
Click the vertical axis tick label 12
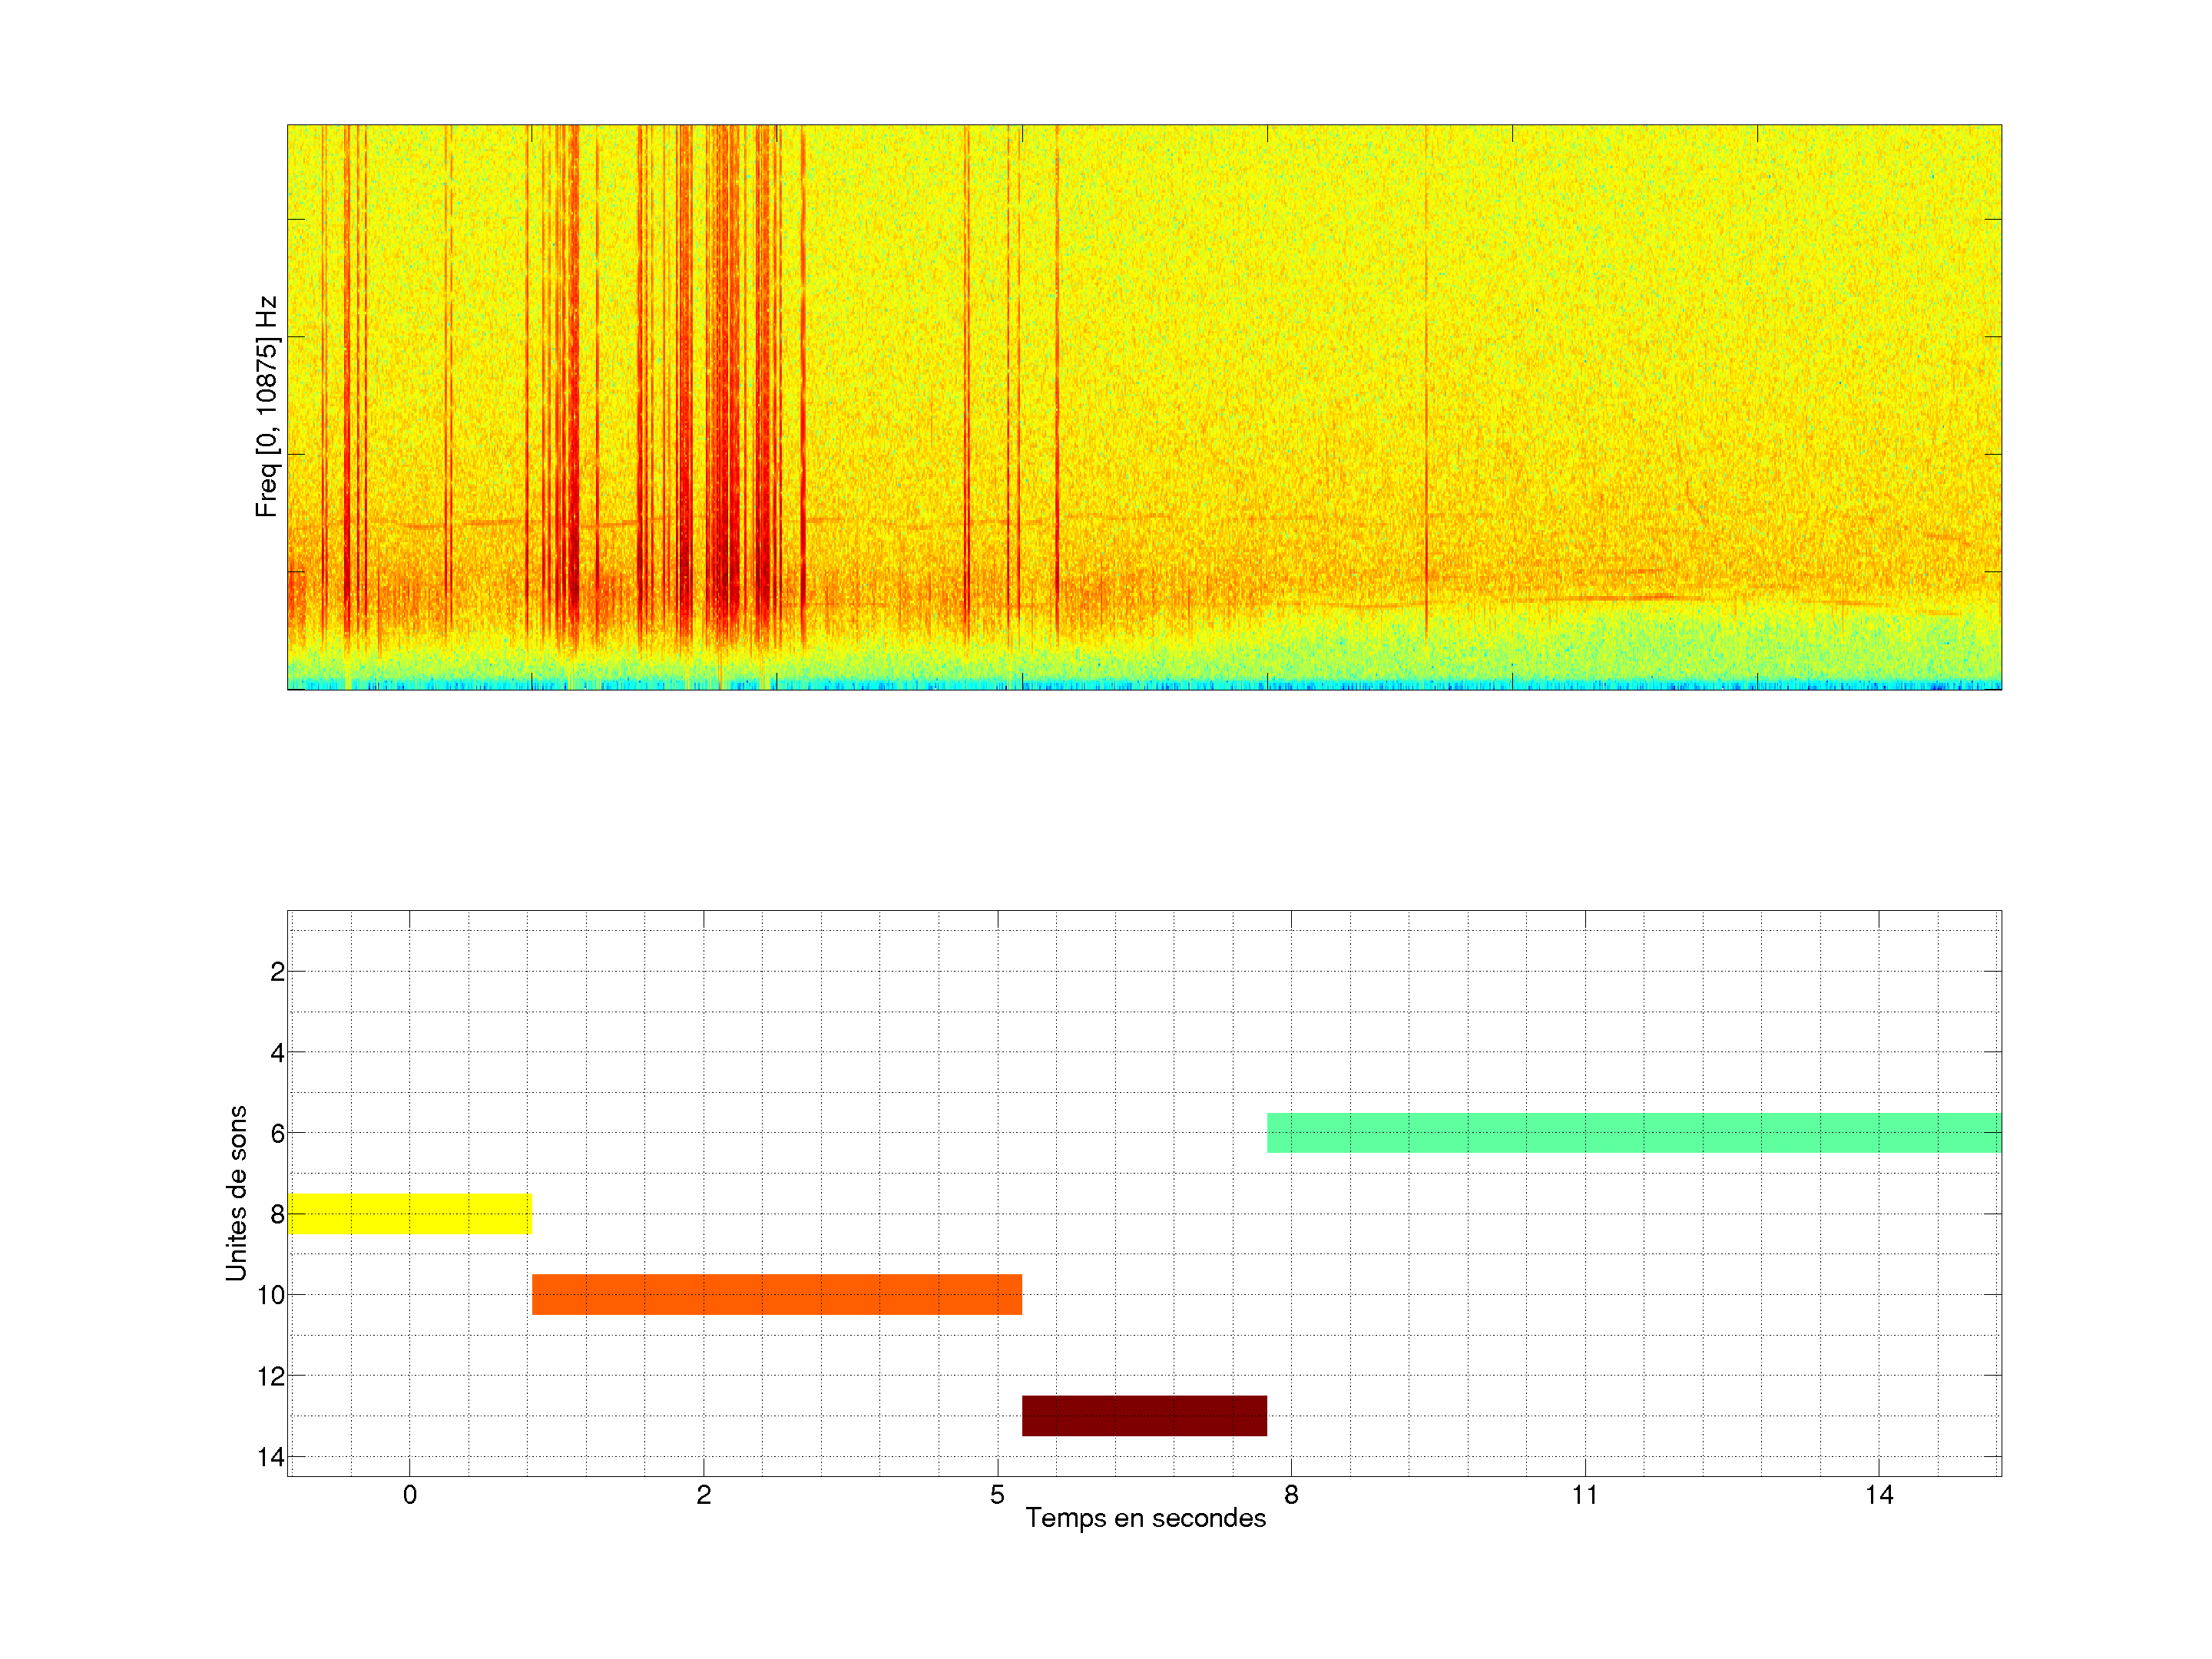[x=271, y=1377]
